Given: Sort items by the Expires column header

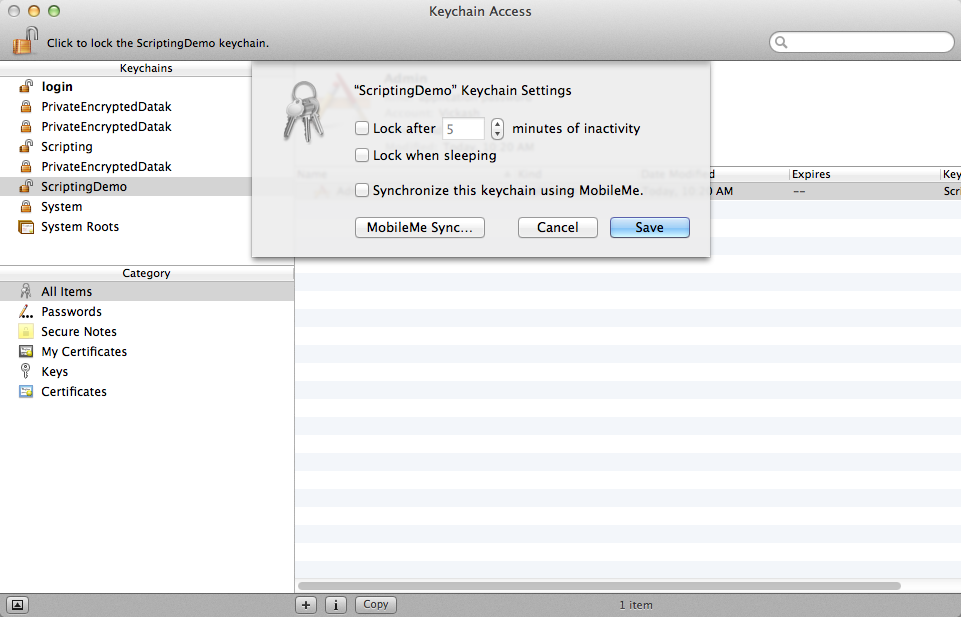Looking at the screenshot, I should click(x=810, y=174).
